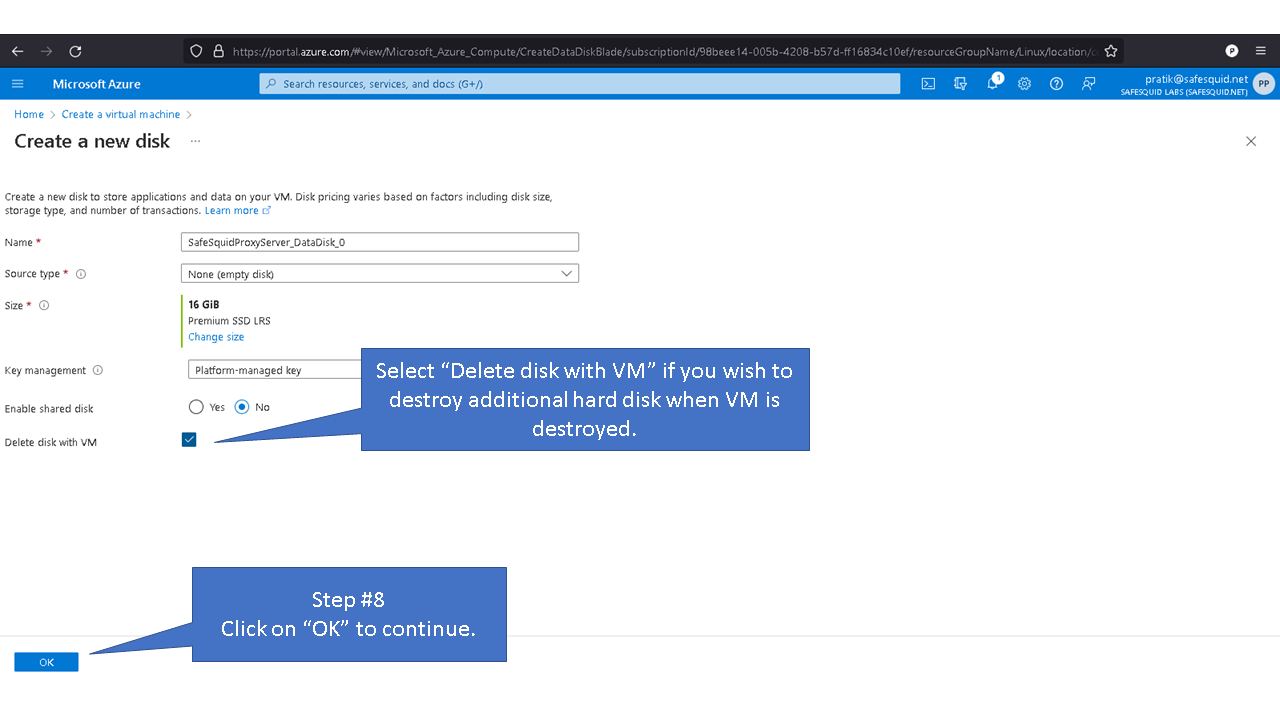Click the PP account avatar
This screenshot has height=720, width=1280.
pyautogui.click(x=1264, y=84)
